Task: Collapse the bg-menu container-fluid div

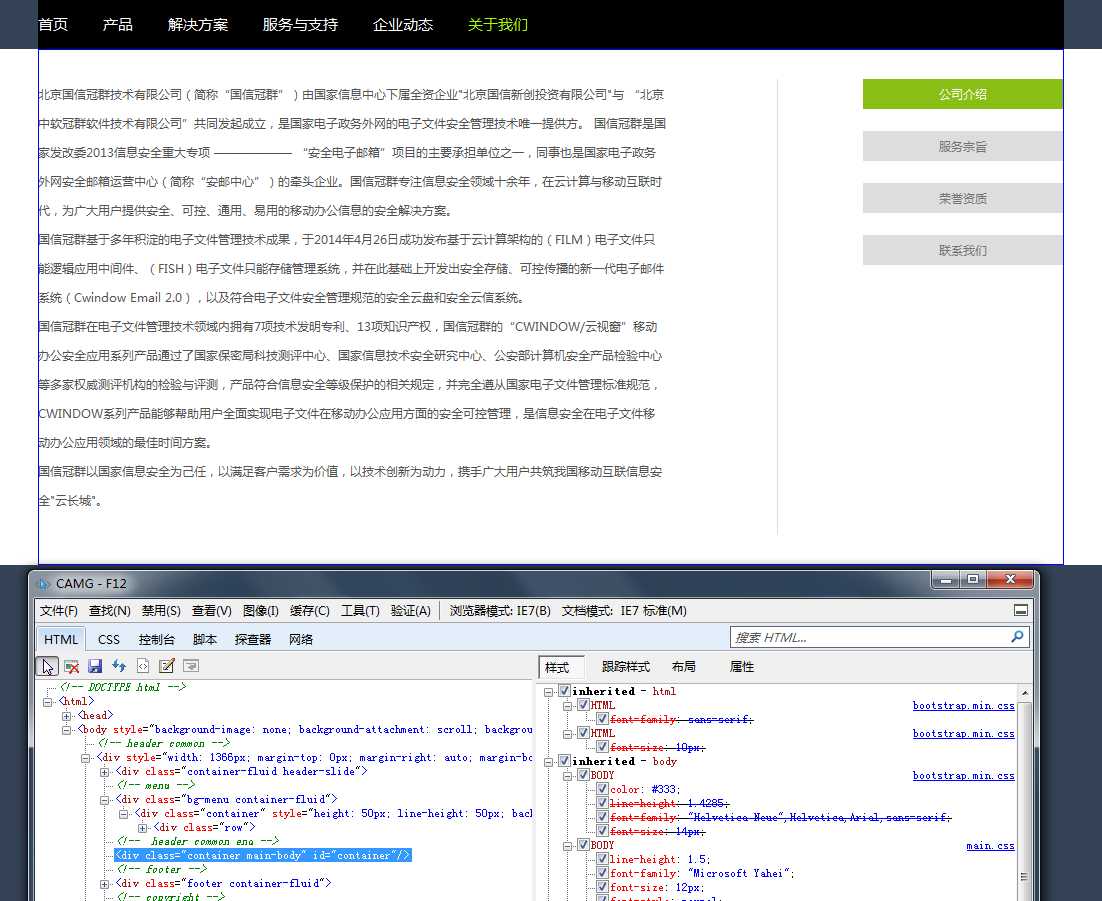Action: click(105, 800)
